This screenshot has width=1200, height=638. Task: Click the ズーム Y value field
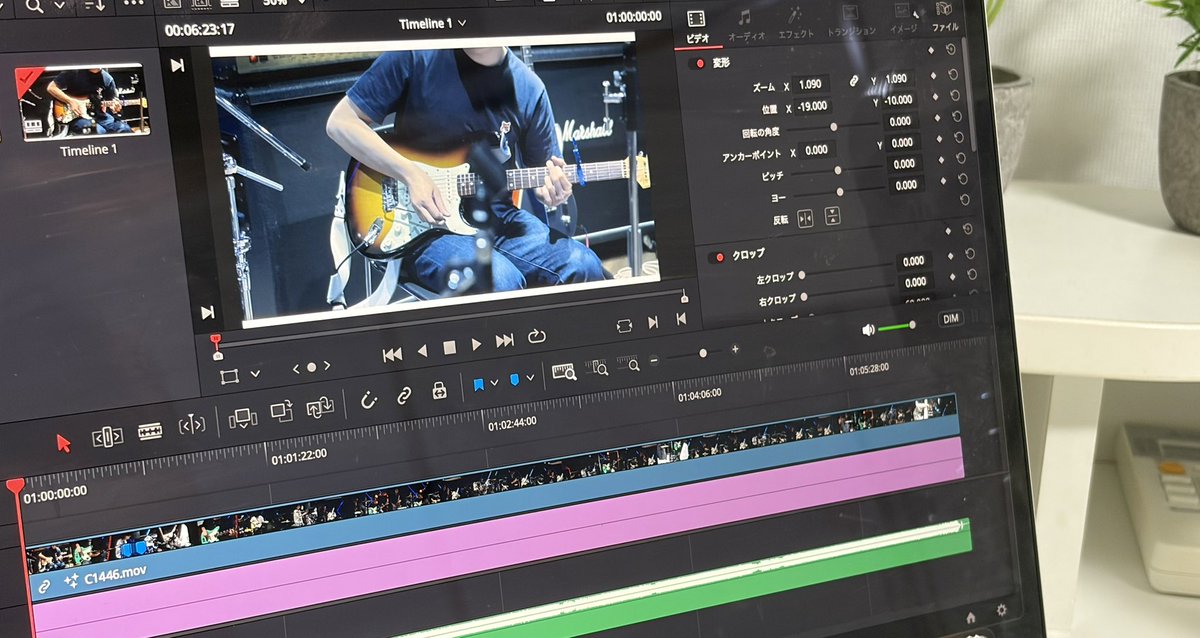[x=897, y=78]
